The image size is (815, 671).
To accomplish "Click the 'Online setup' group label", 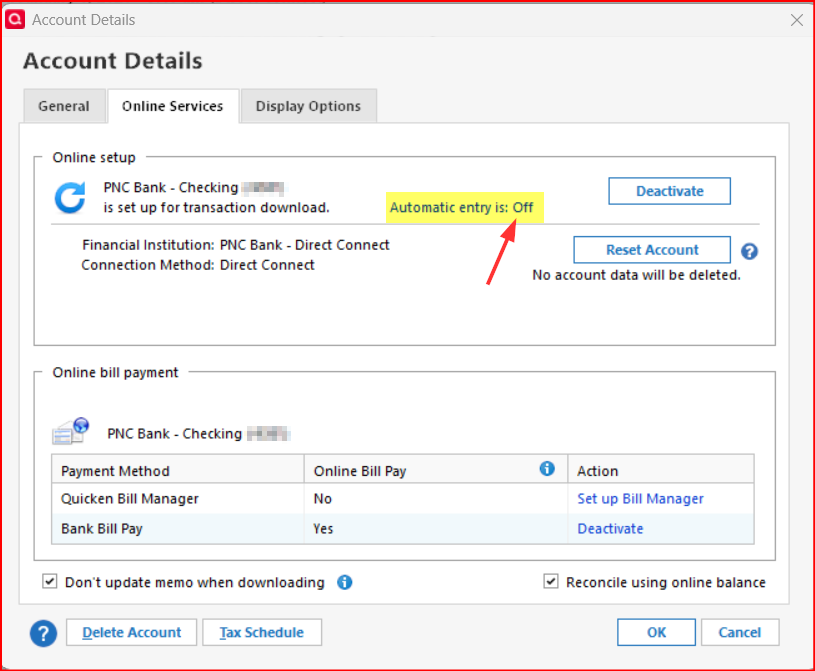I will 94,157.
